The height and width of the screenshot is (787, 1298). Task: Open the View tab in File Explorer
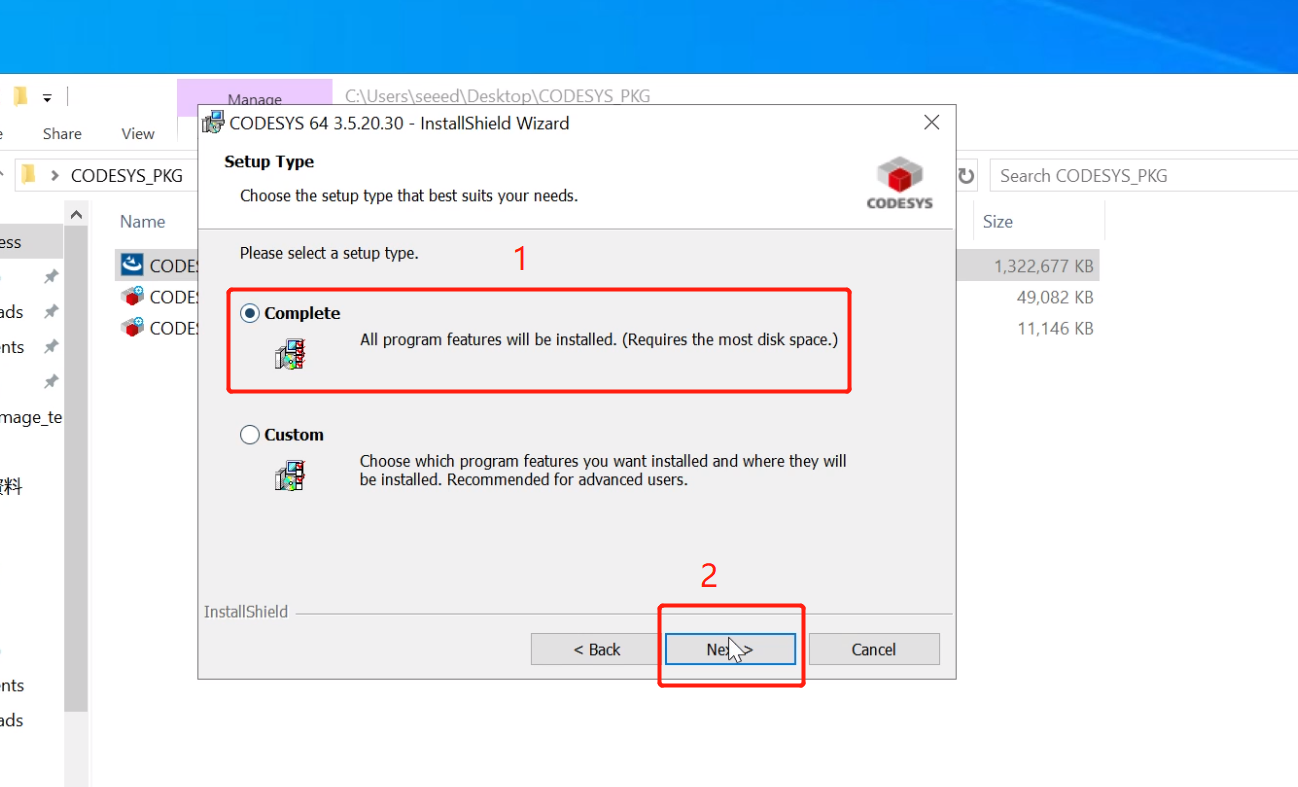point(138,133)
